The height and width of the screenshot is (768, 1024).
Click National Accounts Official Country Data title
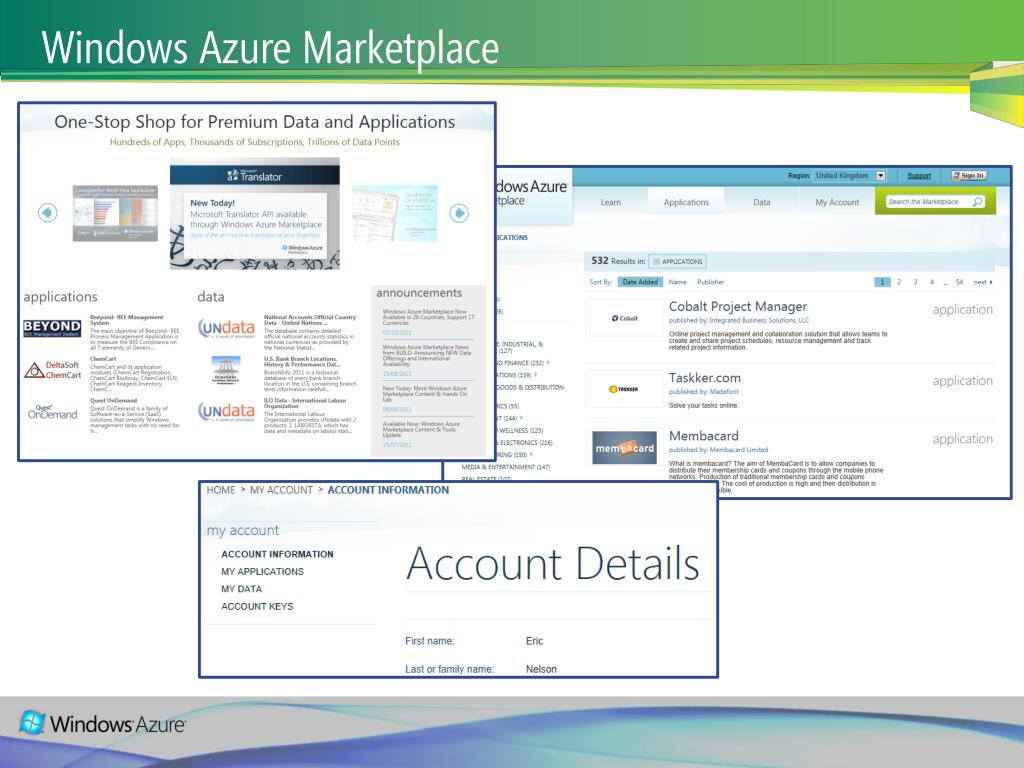pyautogui.click(x=310, y=319)
